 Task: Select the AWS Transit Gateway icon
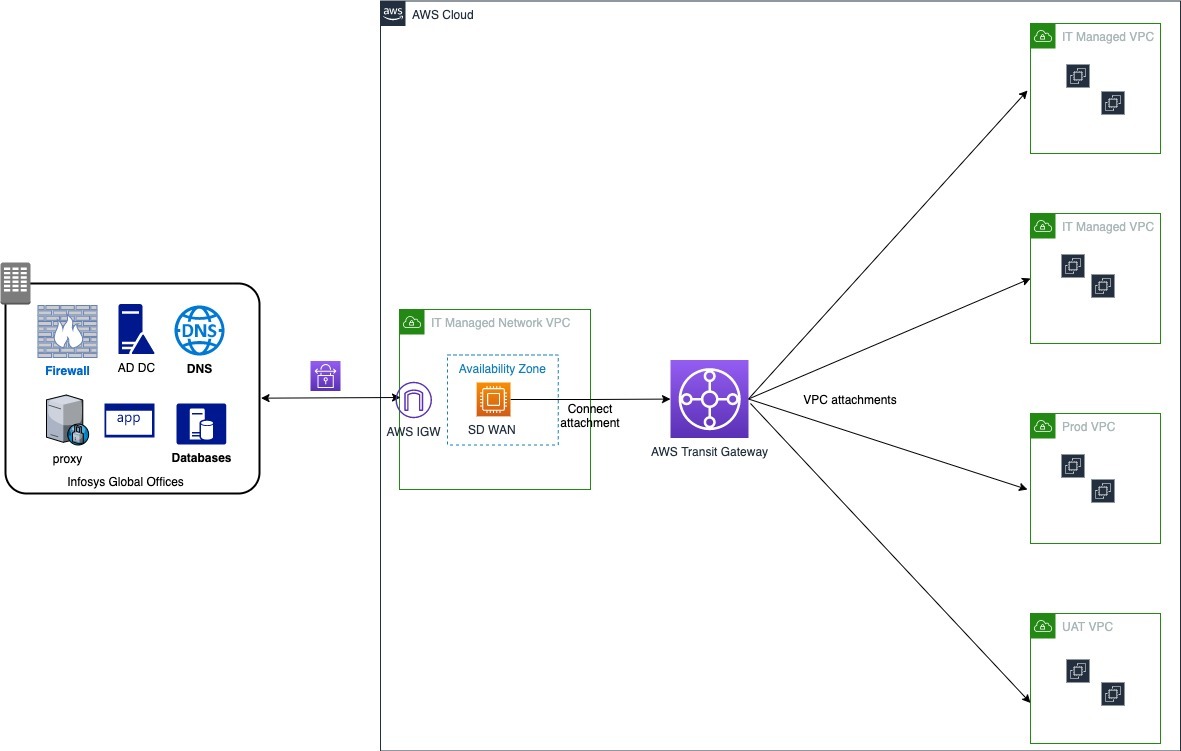pyautogui.click(x=710, y=399)
